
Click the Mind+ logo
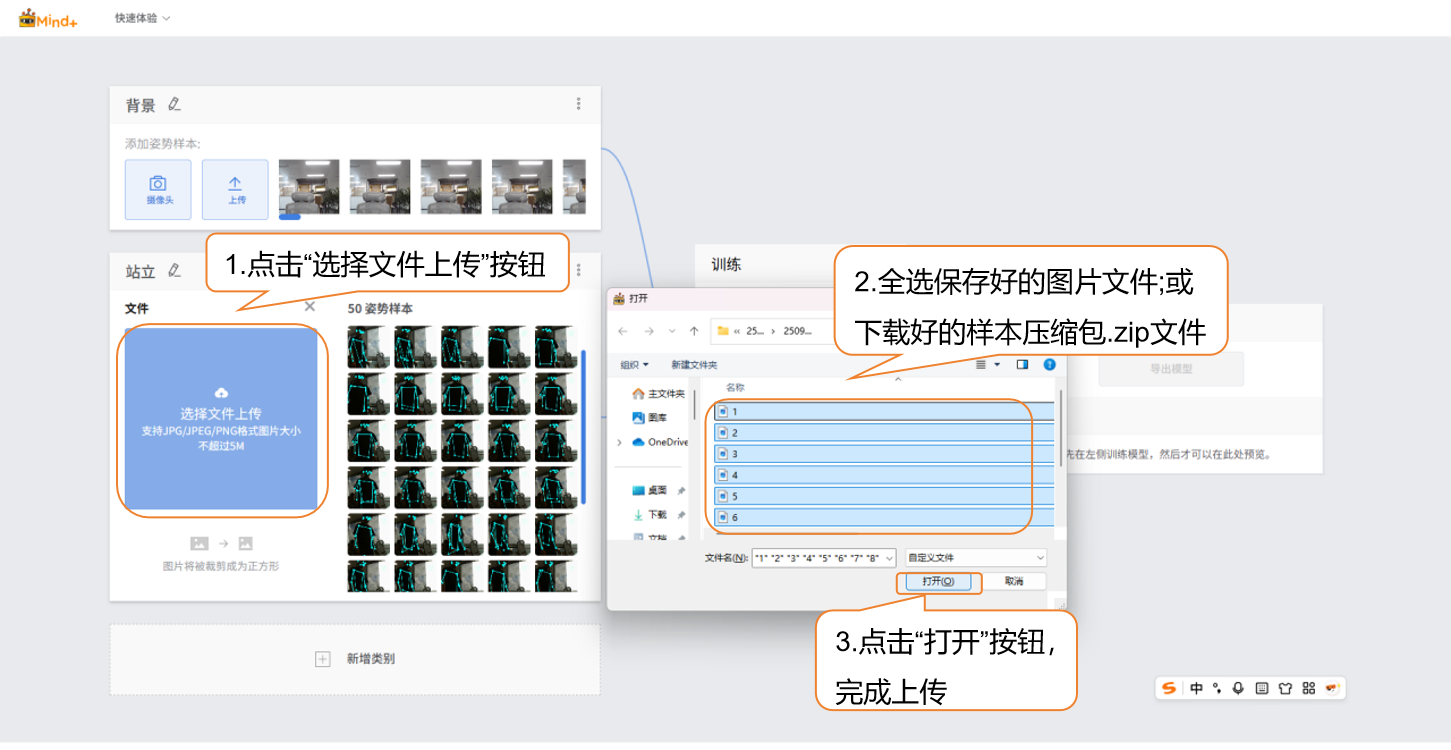(48, 18)
